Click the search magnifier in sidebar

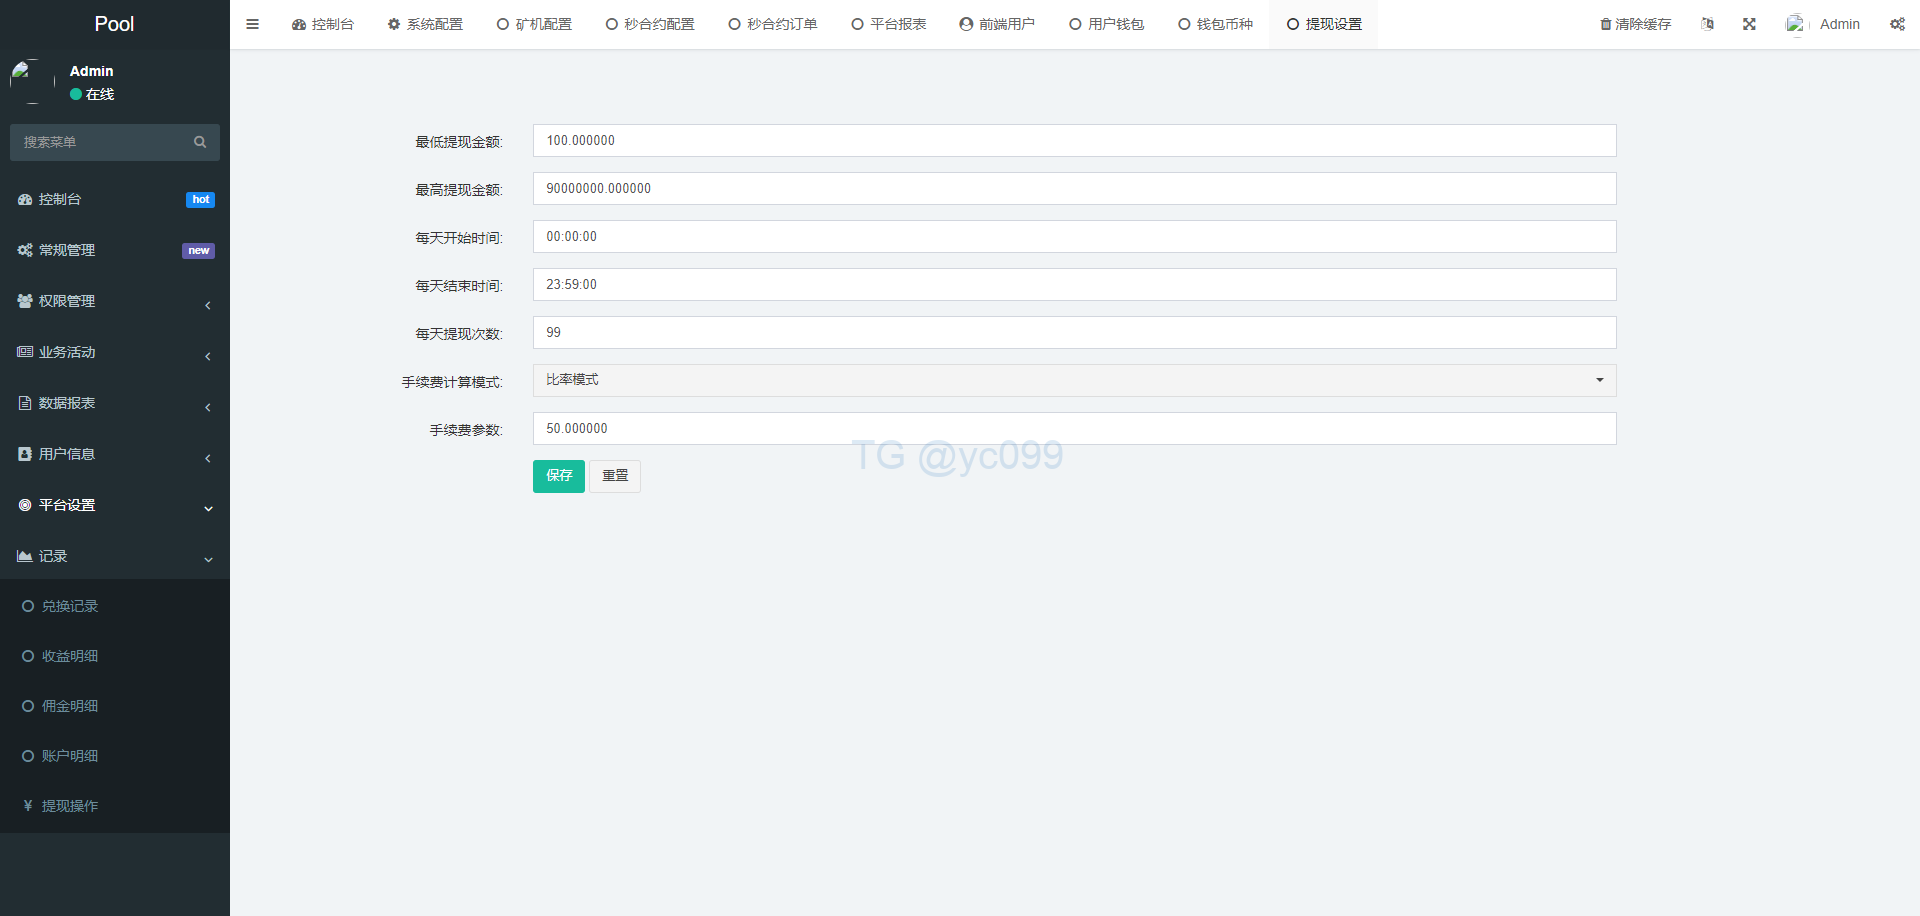(200, 142)
